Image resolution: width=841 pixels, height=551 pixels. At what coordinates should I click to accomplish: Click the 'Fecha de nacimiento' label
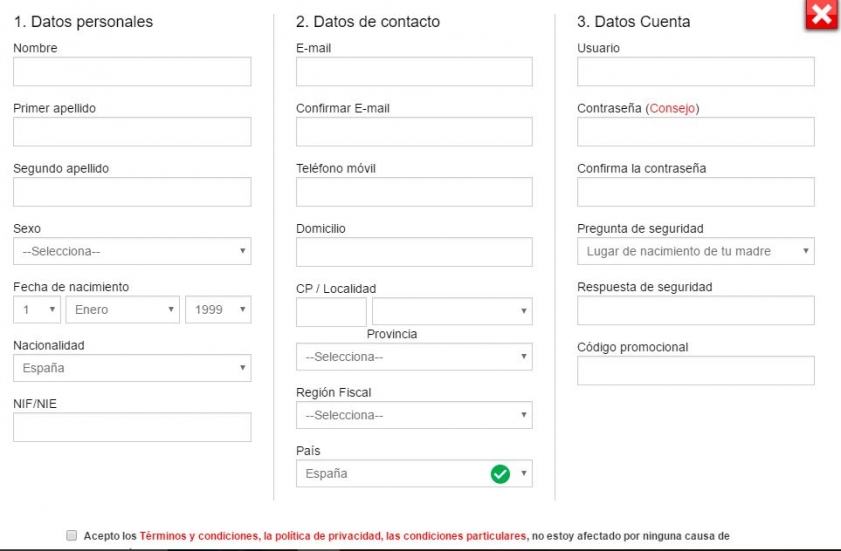pyautogui.click(x=71, y=287)
